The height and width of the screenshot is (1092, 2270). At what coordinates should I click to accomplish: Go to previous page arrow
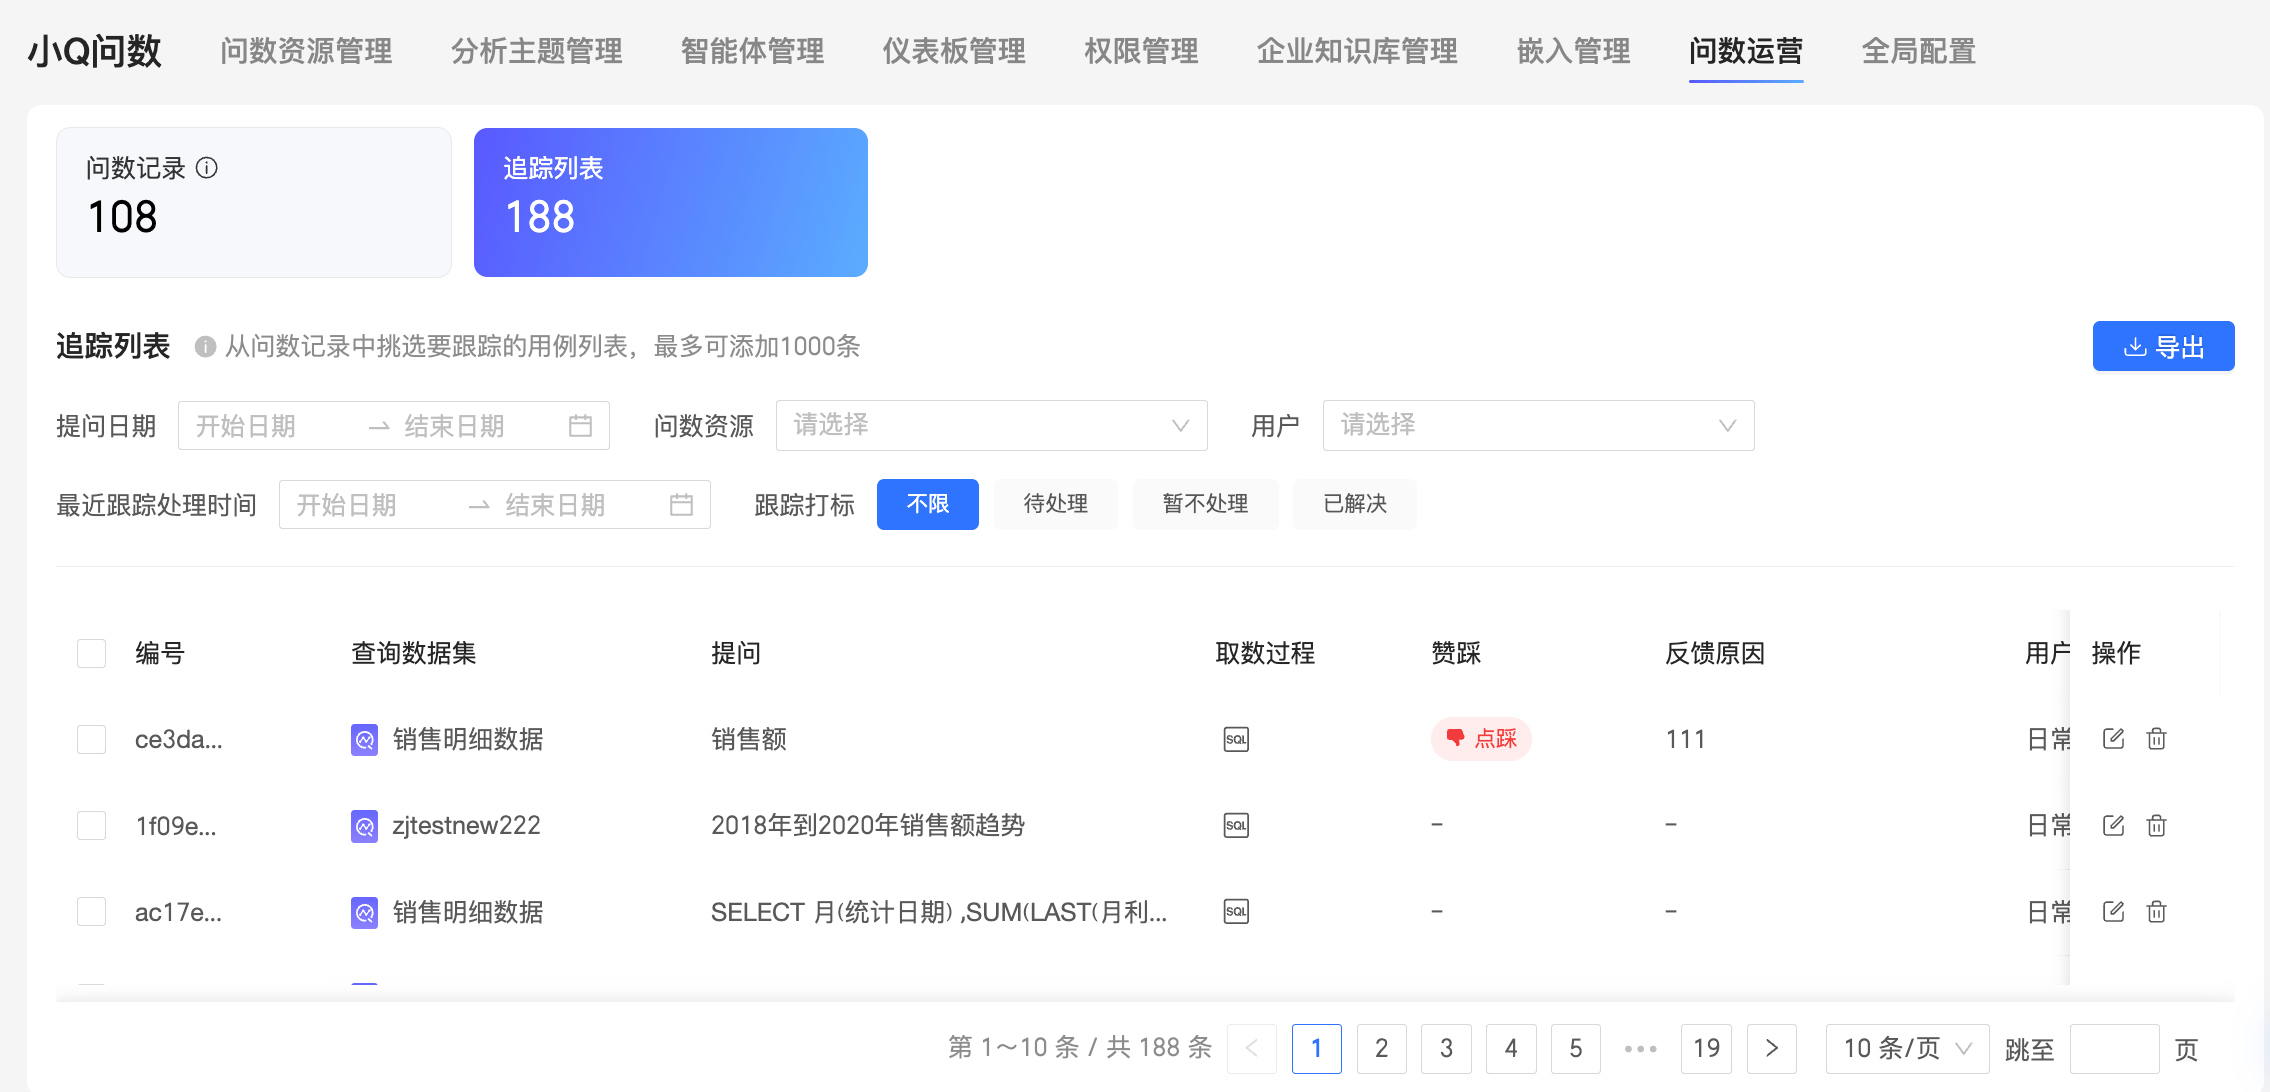(1252, 1048)
